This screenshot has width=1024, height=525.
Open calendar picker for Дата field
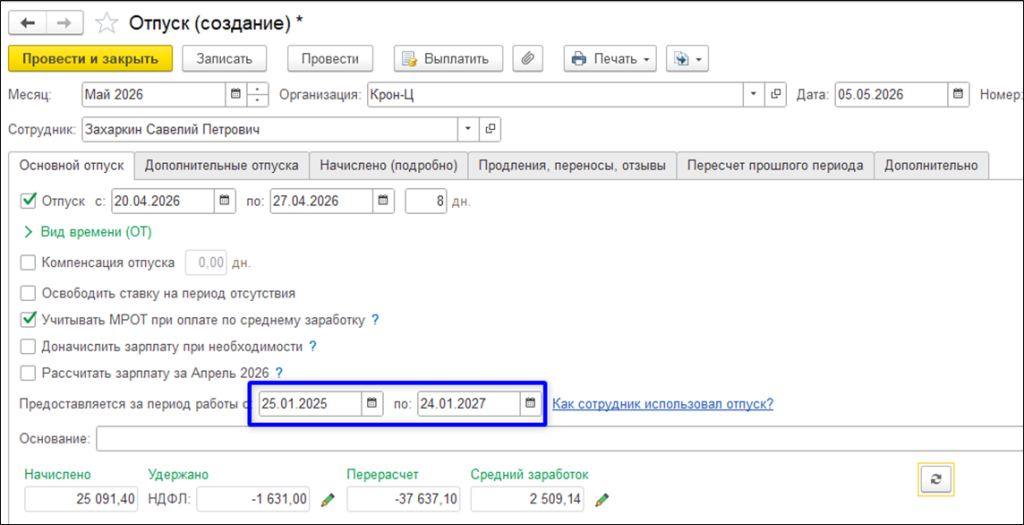click(958, 94)
